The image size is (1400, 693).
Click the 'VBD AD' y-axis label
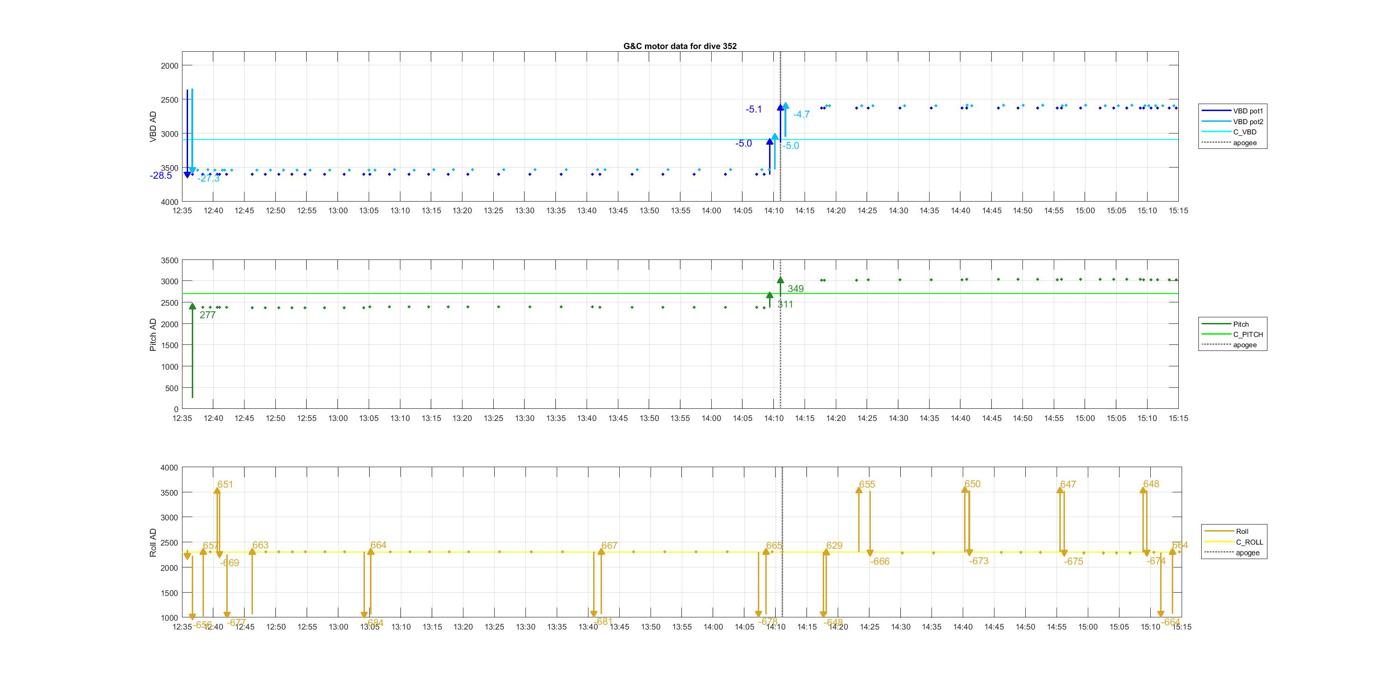point(154,127)
